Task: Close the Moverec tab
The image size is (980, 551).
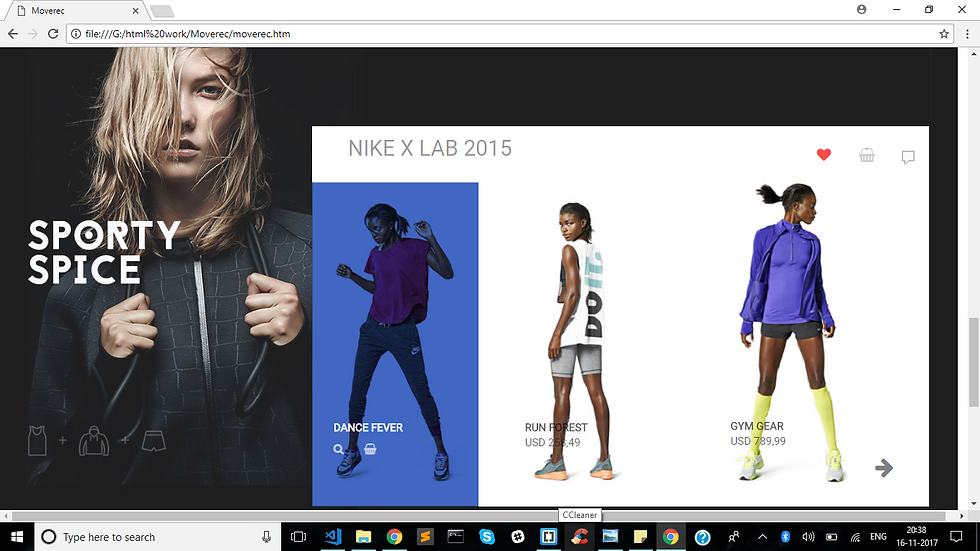Action: coord(135,11)
